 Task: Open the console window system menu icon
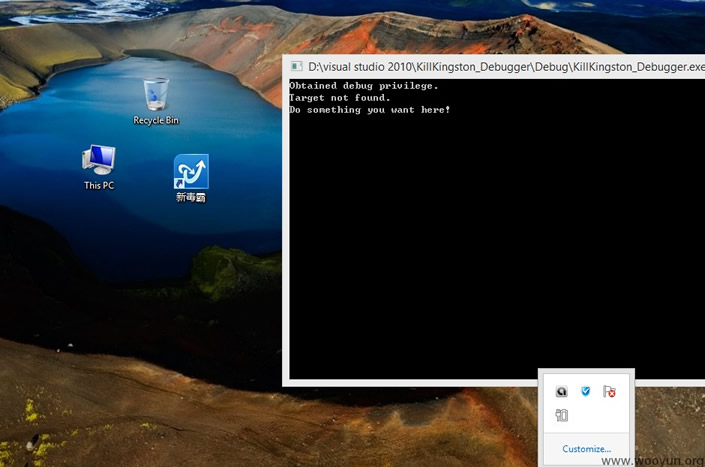(x=296, y=67)
